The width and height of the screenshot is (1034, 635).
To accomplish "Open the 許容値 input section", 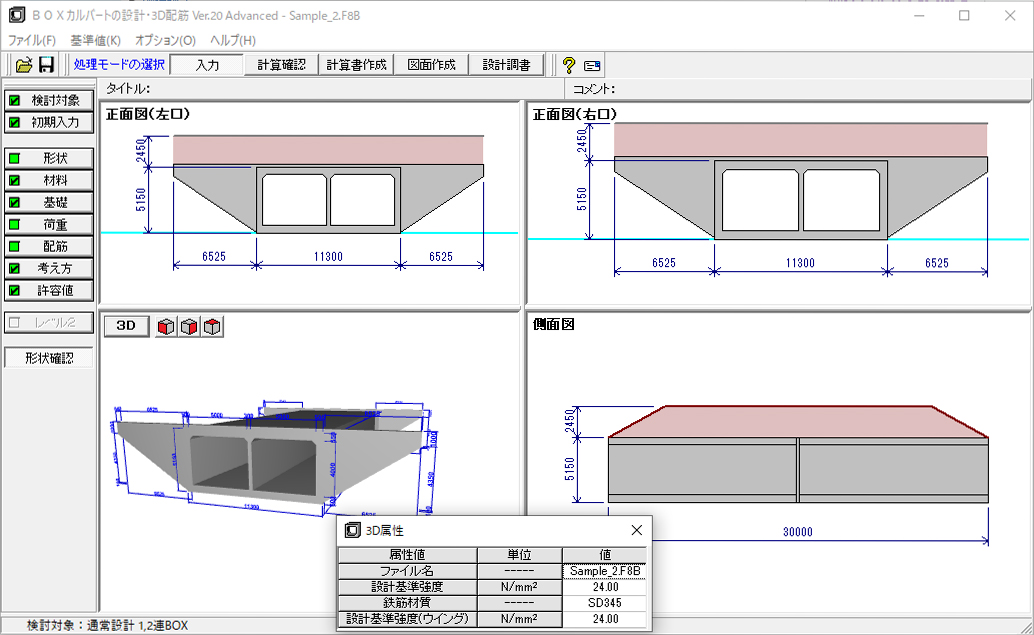I will 49,290.
